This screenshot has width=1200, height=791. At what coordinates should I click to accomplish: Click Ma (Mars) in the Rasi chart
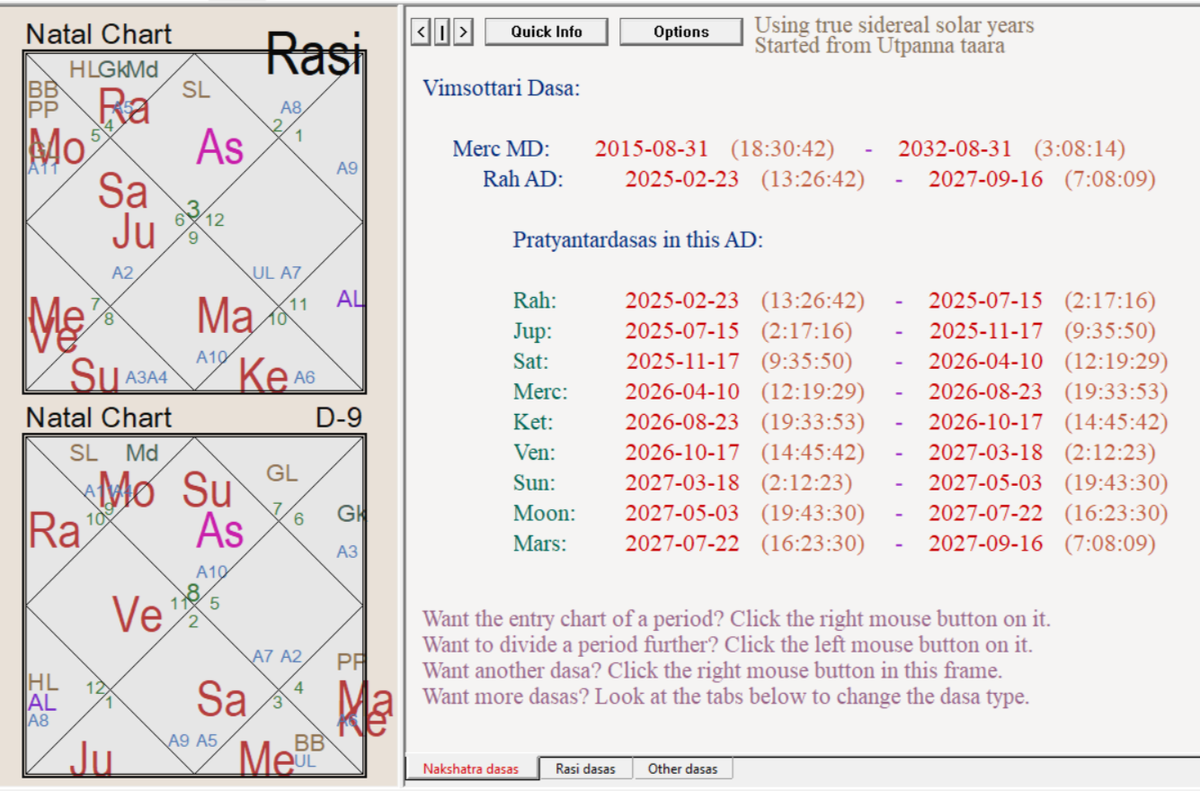224,316
